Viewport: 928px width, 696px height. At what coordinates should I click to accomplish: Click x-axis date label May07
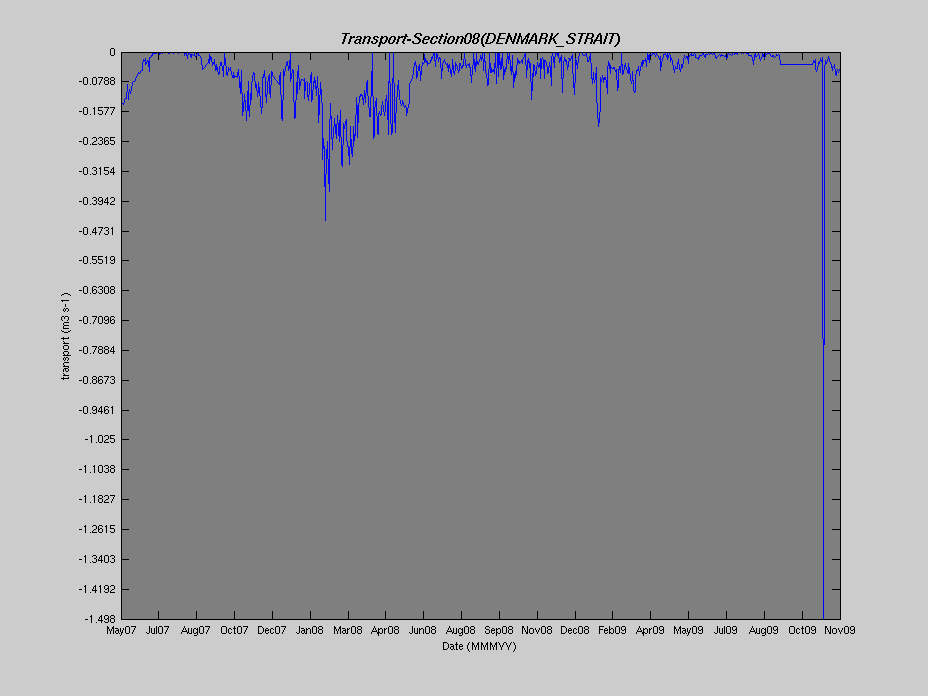121,630
